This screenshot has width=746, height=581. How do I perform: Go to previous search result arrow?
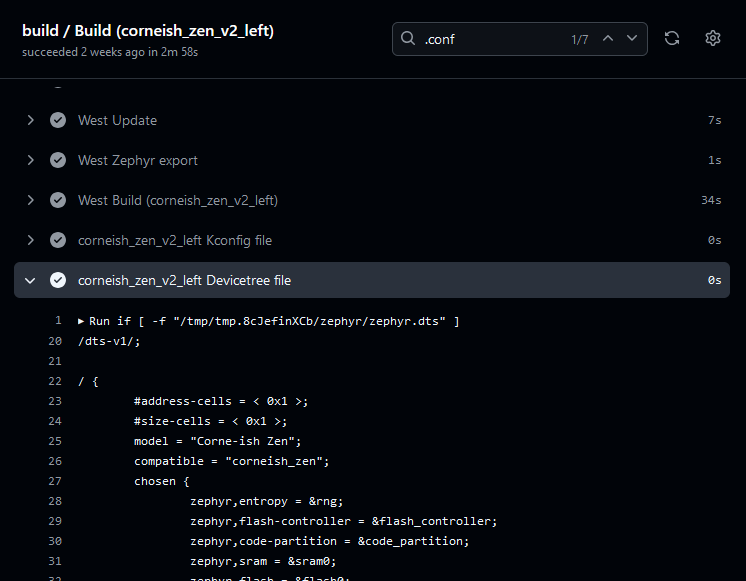pyautogui.click(x=608, y=38)
